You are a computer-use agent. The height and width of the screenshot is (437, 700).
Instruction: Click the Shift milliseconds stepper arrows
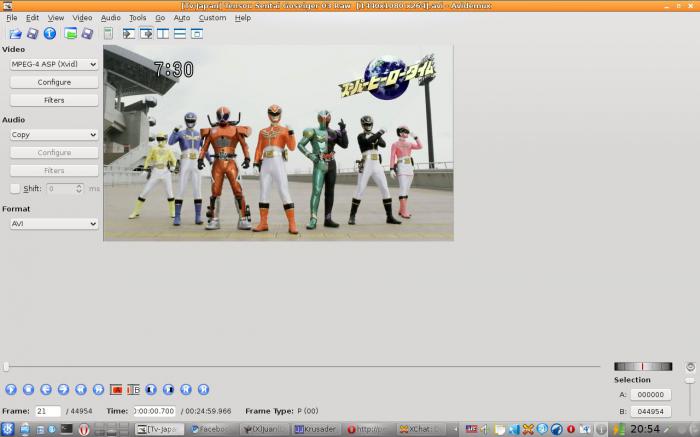pos(79,189)
